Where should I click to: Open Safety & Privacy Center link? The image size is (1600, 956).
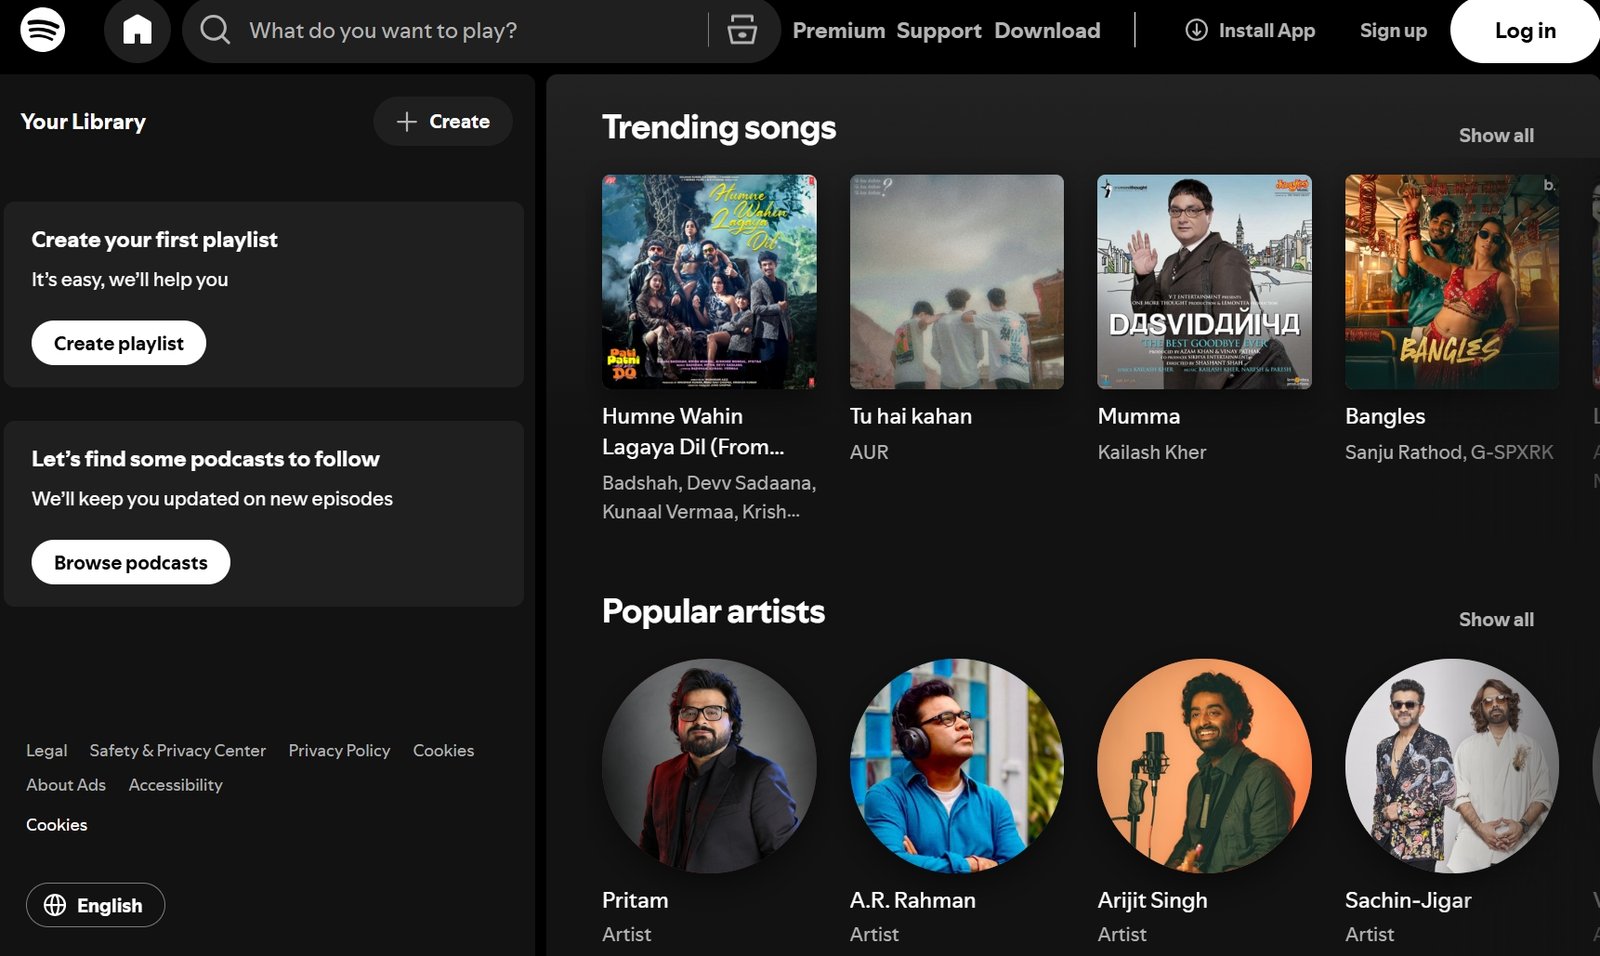tap(178, 750)
